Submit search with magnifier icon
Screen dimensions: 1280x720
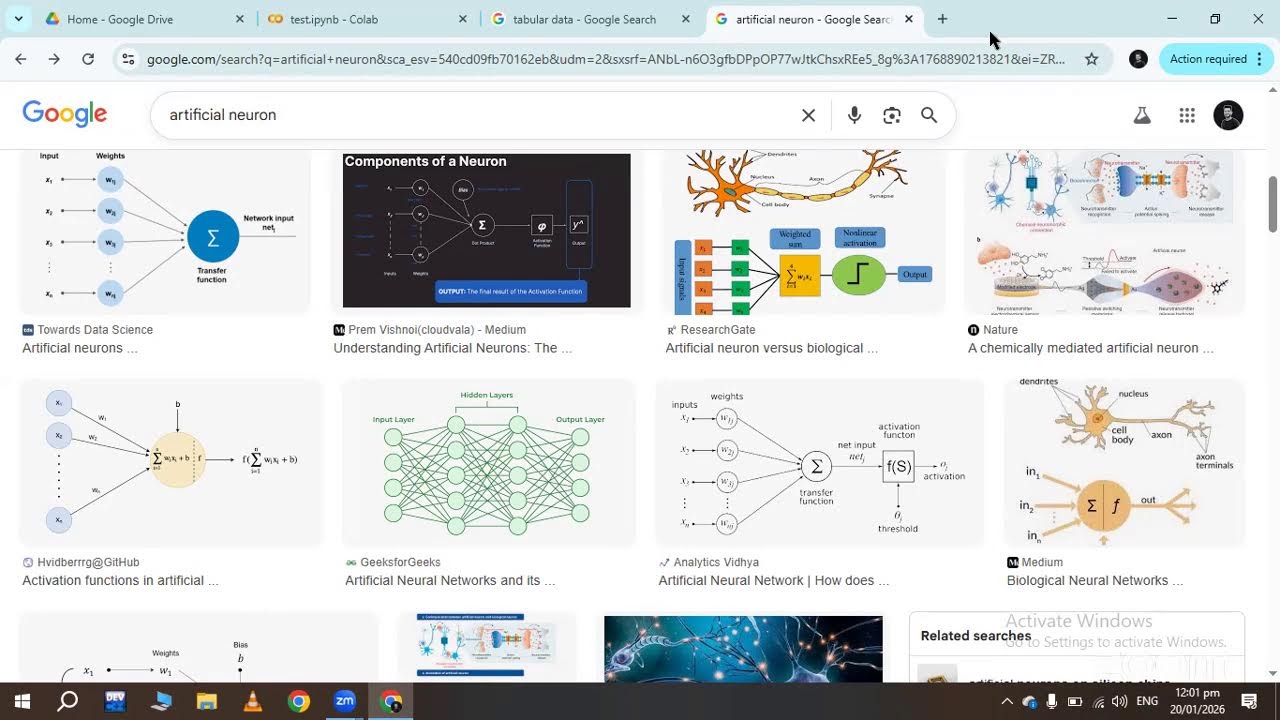click(x=929, y=115)
